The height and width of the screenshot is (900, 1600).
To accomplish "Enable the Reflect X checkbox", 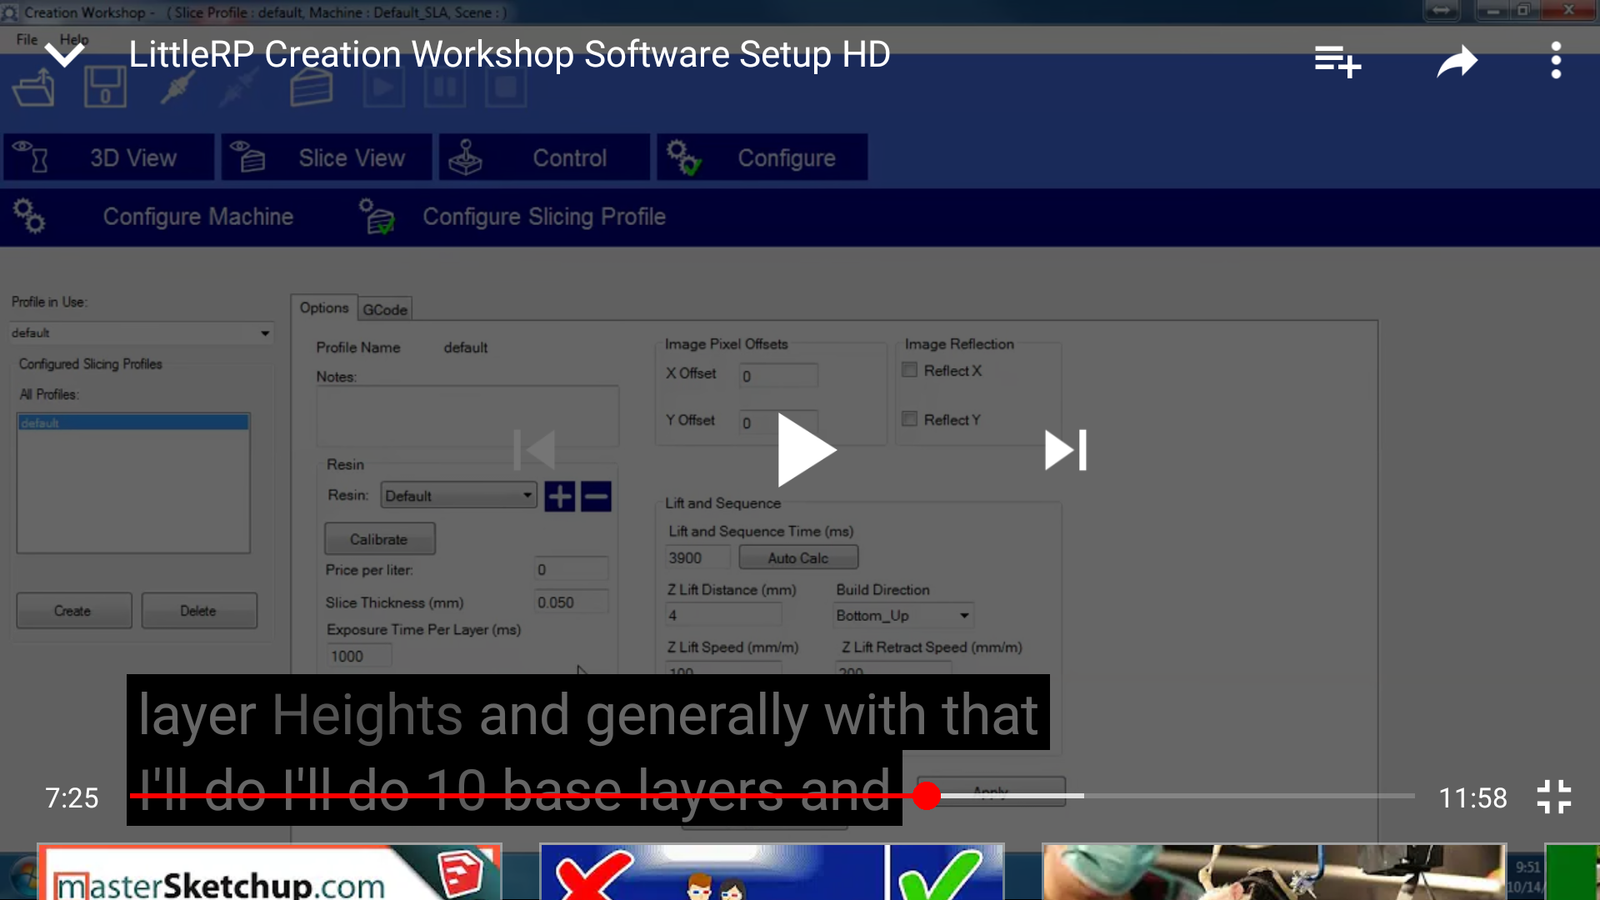I will [x=910, y=370].
